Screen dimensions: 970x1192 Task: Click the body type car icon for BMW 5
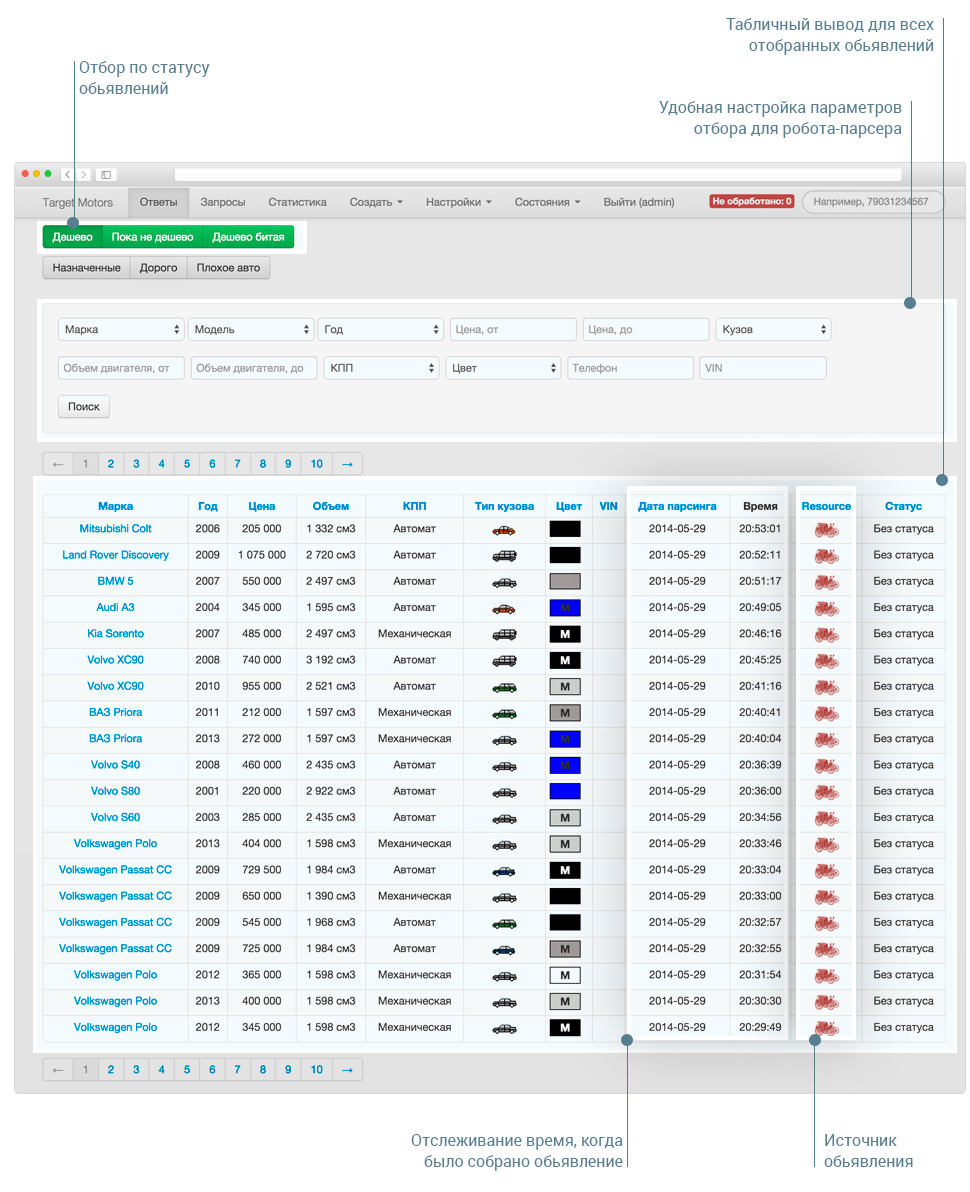pyautogui.click(x=503, y=582)
